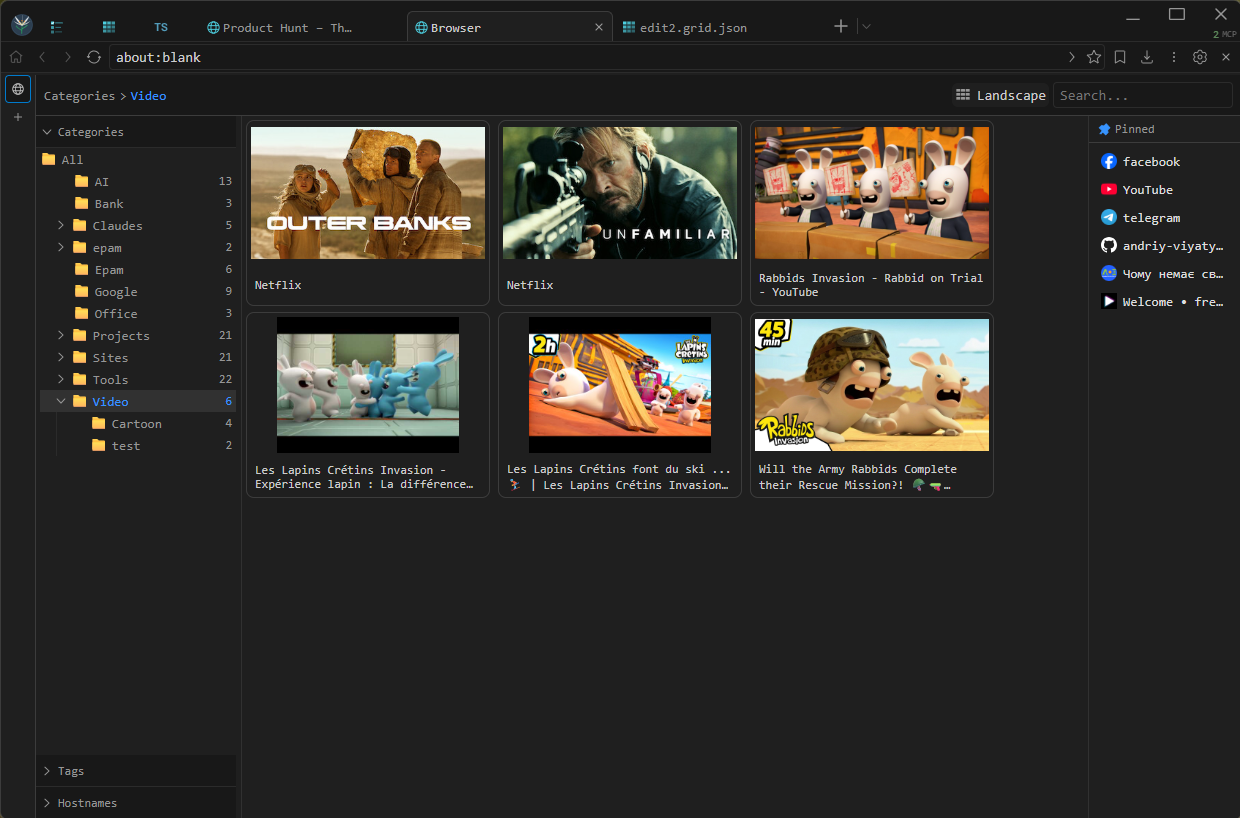The width and height of the screenshot is (1240, 818).
Task: Open the grid table tab icon
Action: point(109,27)
